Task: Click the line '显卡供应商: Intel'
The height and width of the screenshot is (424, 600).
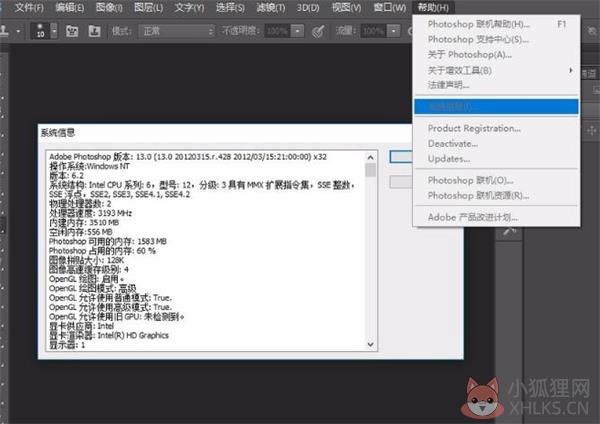Action: click(82, 326)
